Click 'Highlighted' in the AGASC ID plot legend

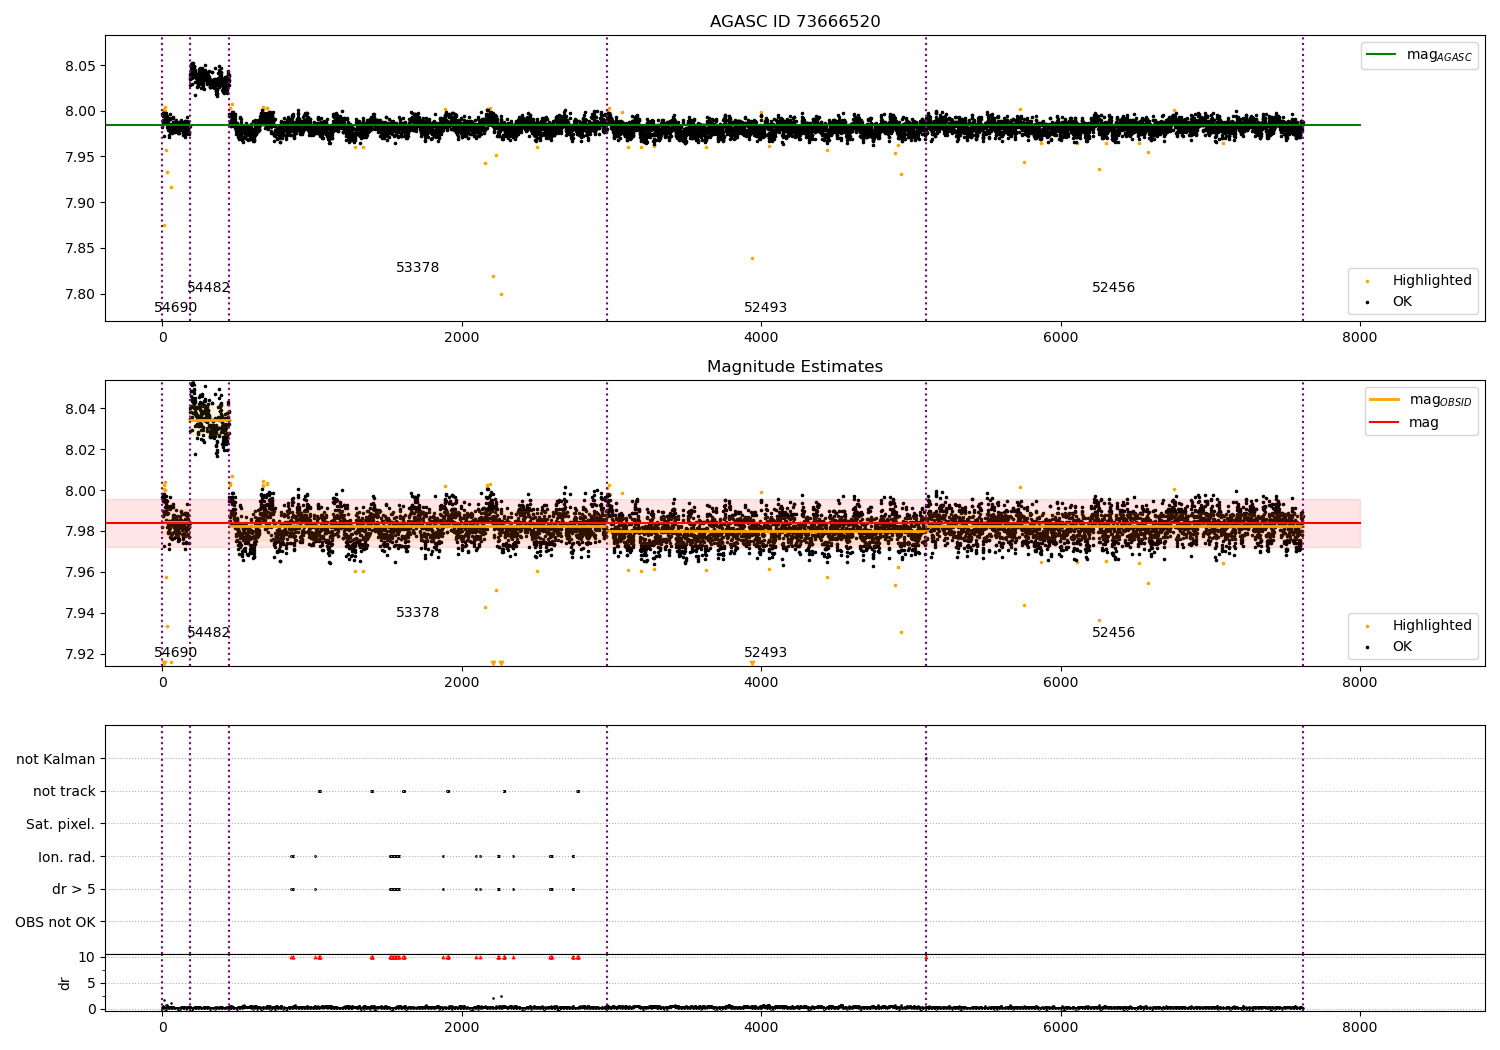(1432, 281)
